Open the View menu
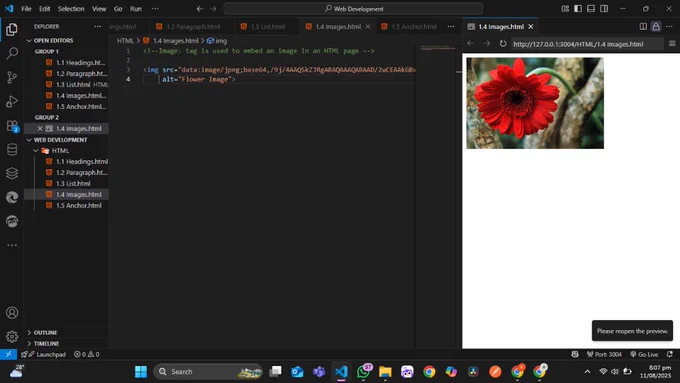Viewport: 680px width, 383px height. pos(99,9)
